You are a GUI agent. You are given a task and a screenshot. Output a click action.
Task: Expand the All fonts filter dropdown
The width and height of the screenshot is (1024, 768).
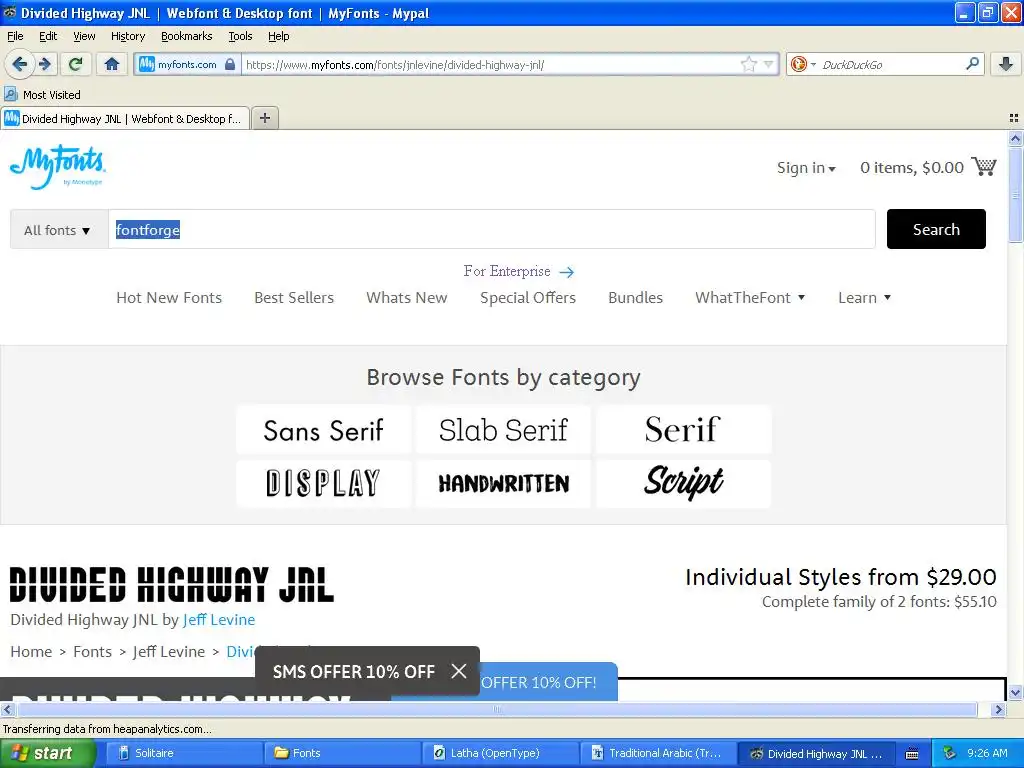click(58, 230)
